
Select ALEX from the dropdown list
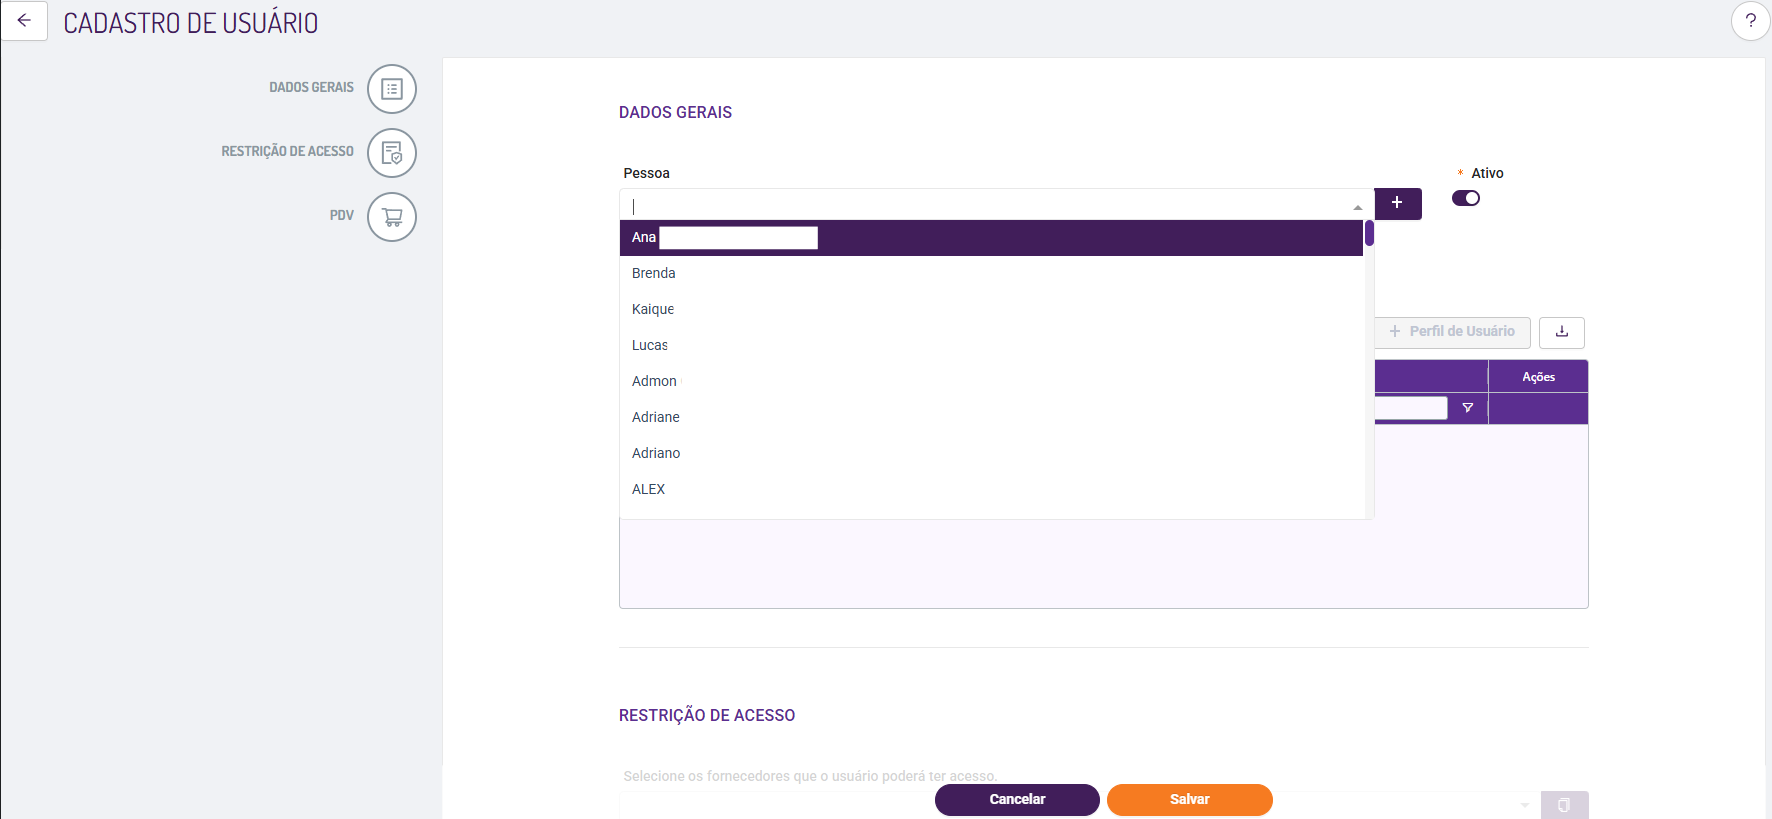pos(649,490)
